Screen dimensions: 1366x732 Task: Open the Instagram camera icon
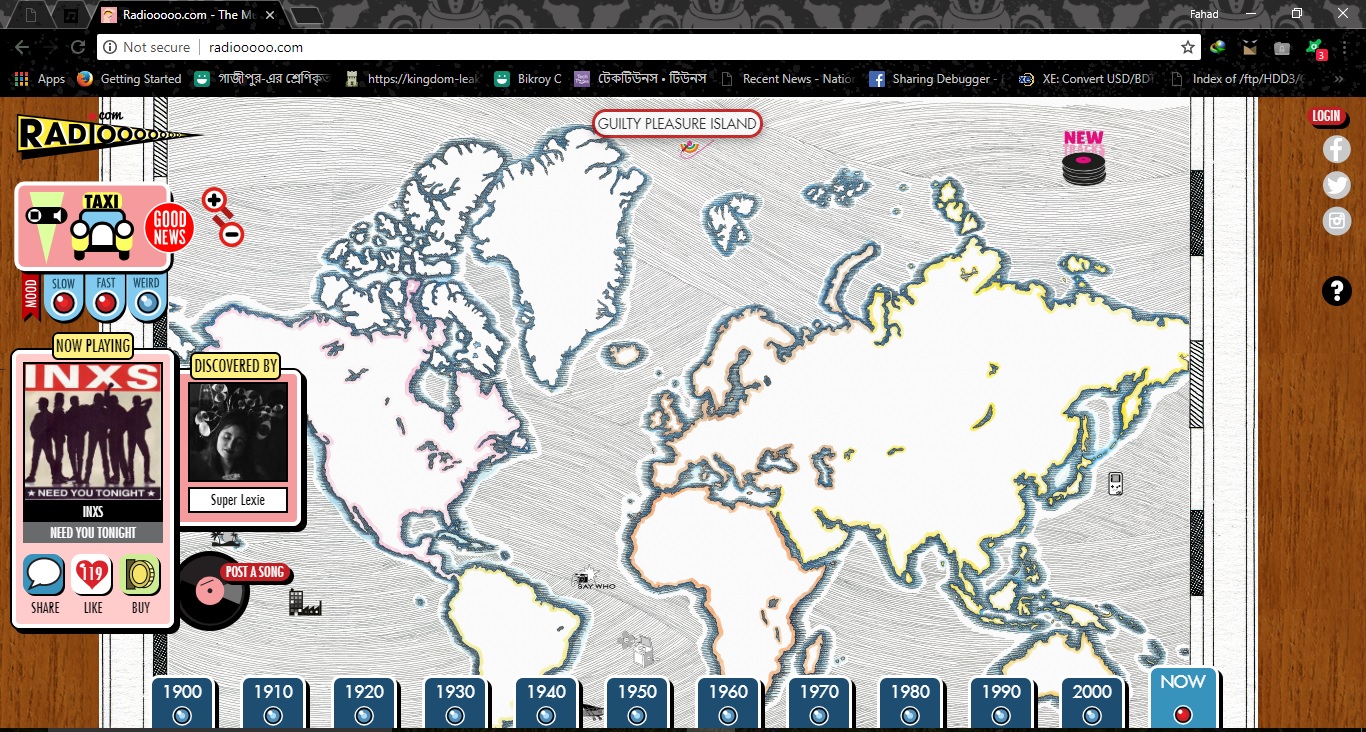pos(1337,220)
